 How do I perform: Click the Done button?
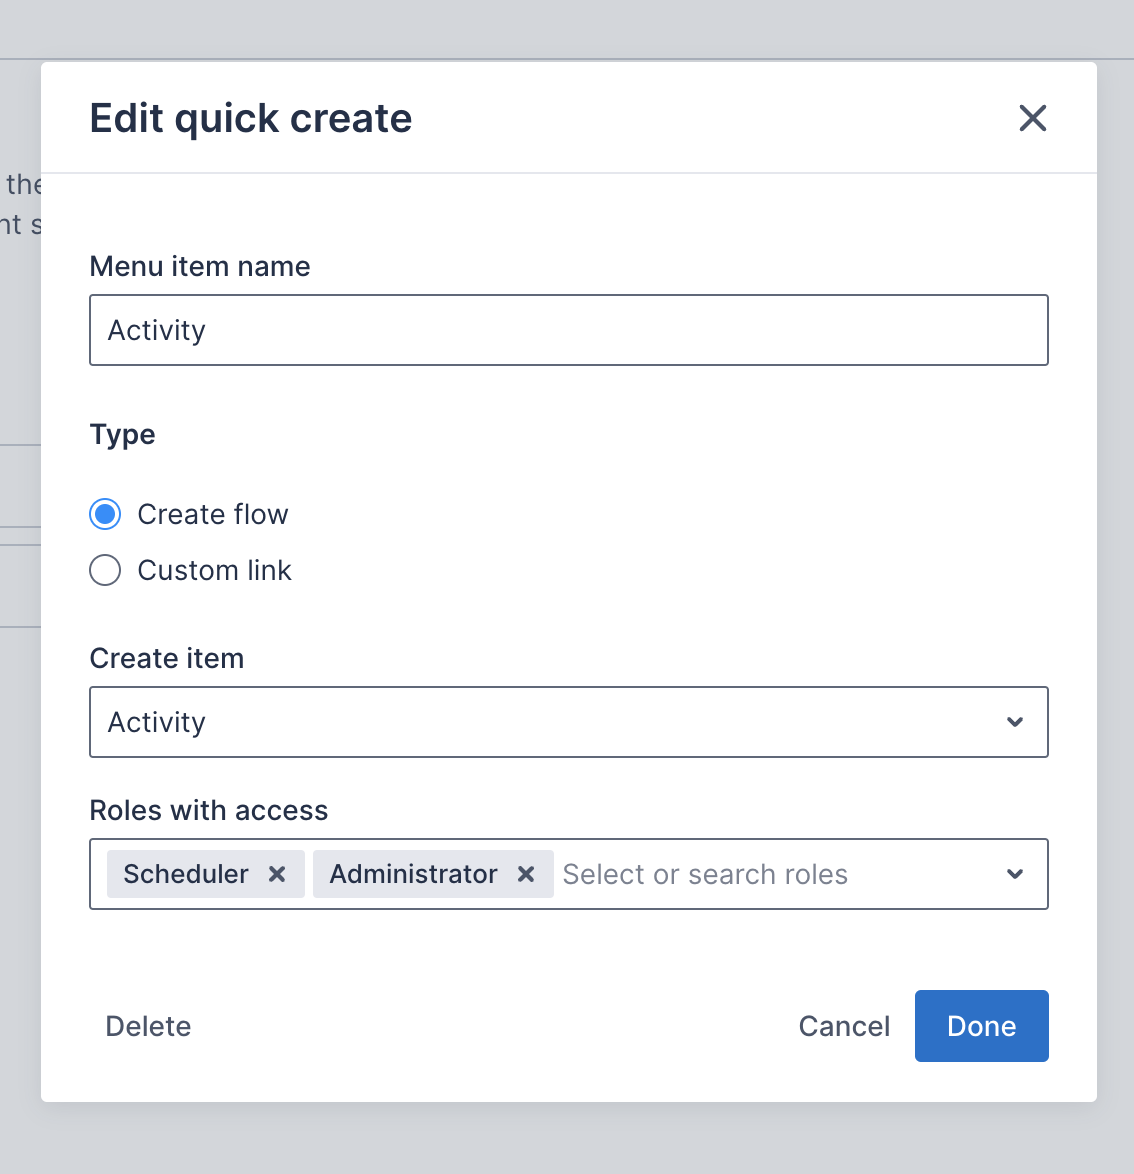tap(981, 1025)
